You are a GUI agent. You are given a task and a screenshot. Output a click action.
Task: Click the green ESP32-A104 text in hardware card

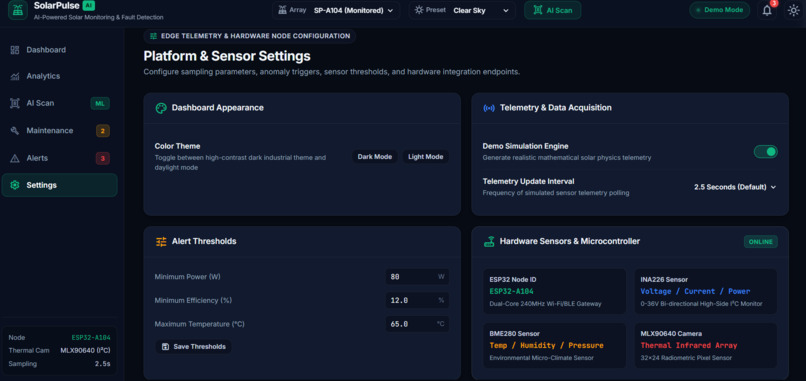tap(511, 291)
